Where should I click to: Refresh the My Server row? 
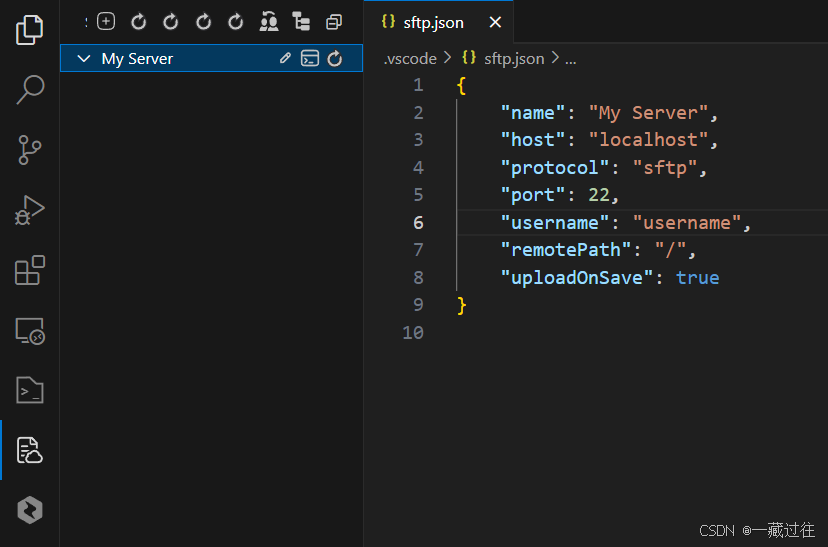coord(335,58)
